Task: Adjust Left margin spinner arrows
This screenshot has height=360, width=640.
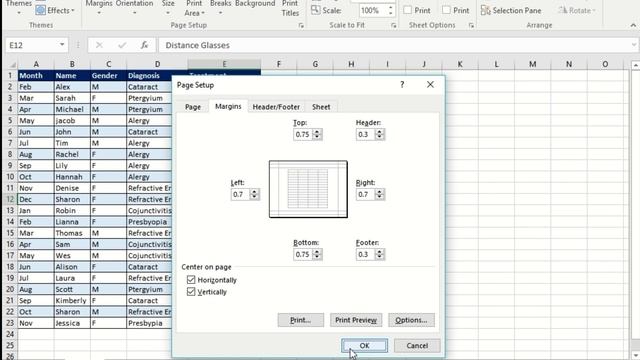Action: point(254,194)
